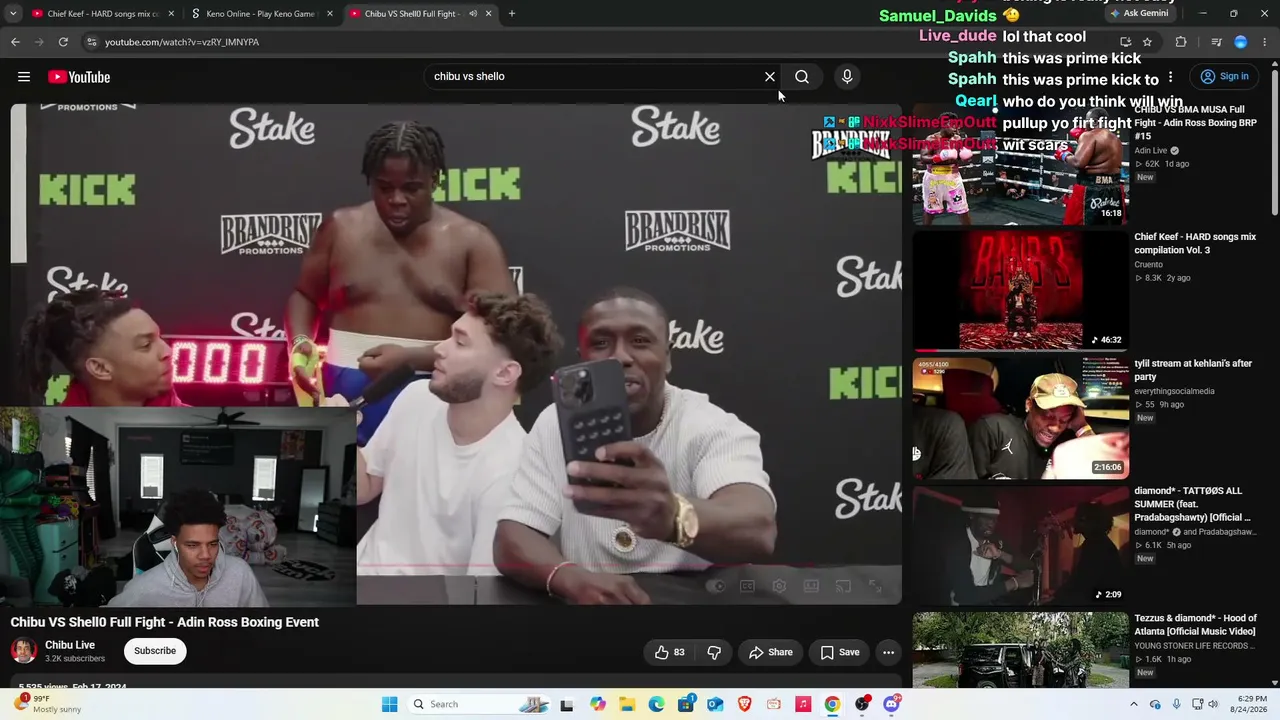Launch File Explorer from the taskbar

click(x=627, y=704)
